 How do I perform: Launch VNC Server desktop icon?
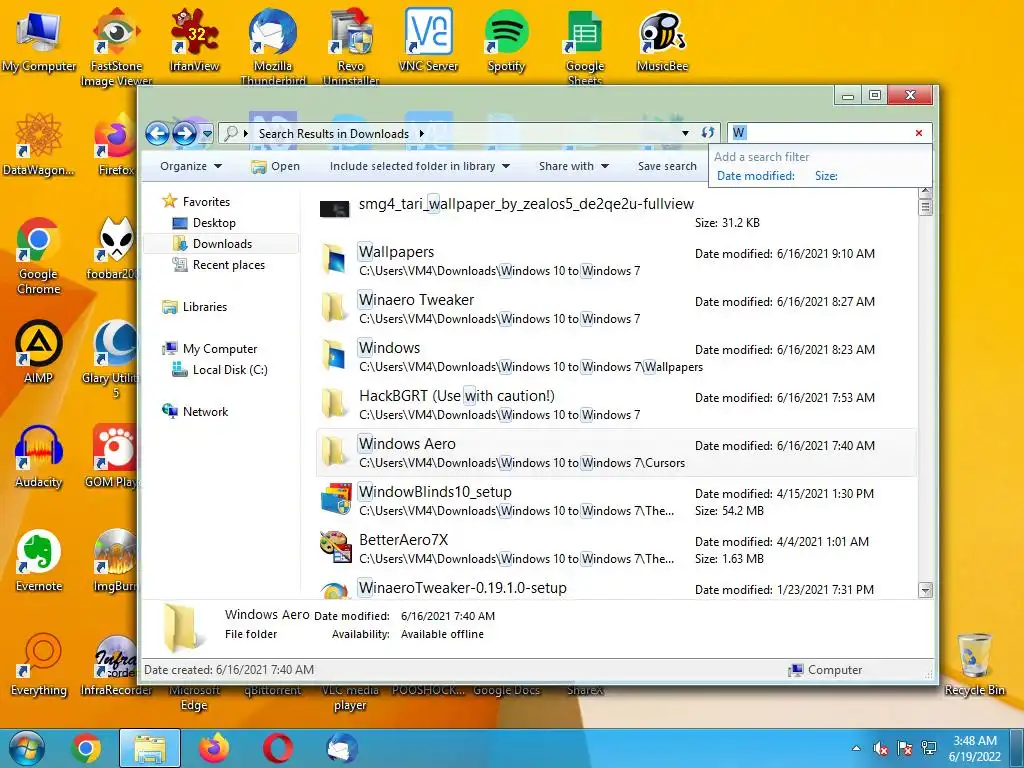coord(428,40)
